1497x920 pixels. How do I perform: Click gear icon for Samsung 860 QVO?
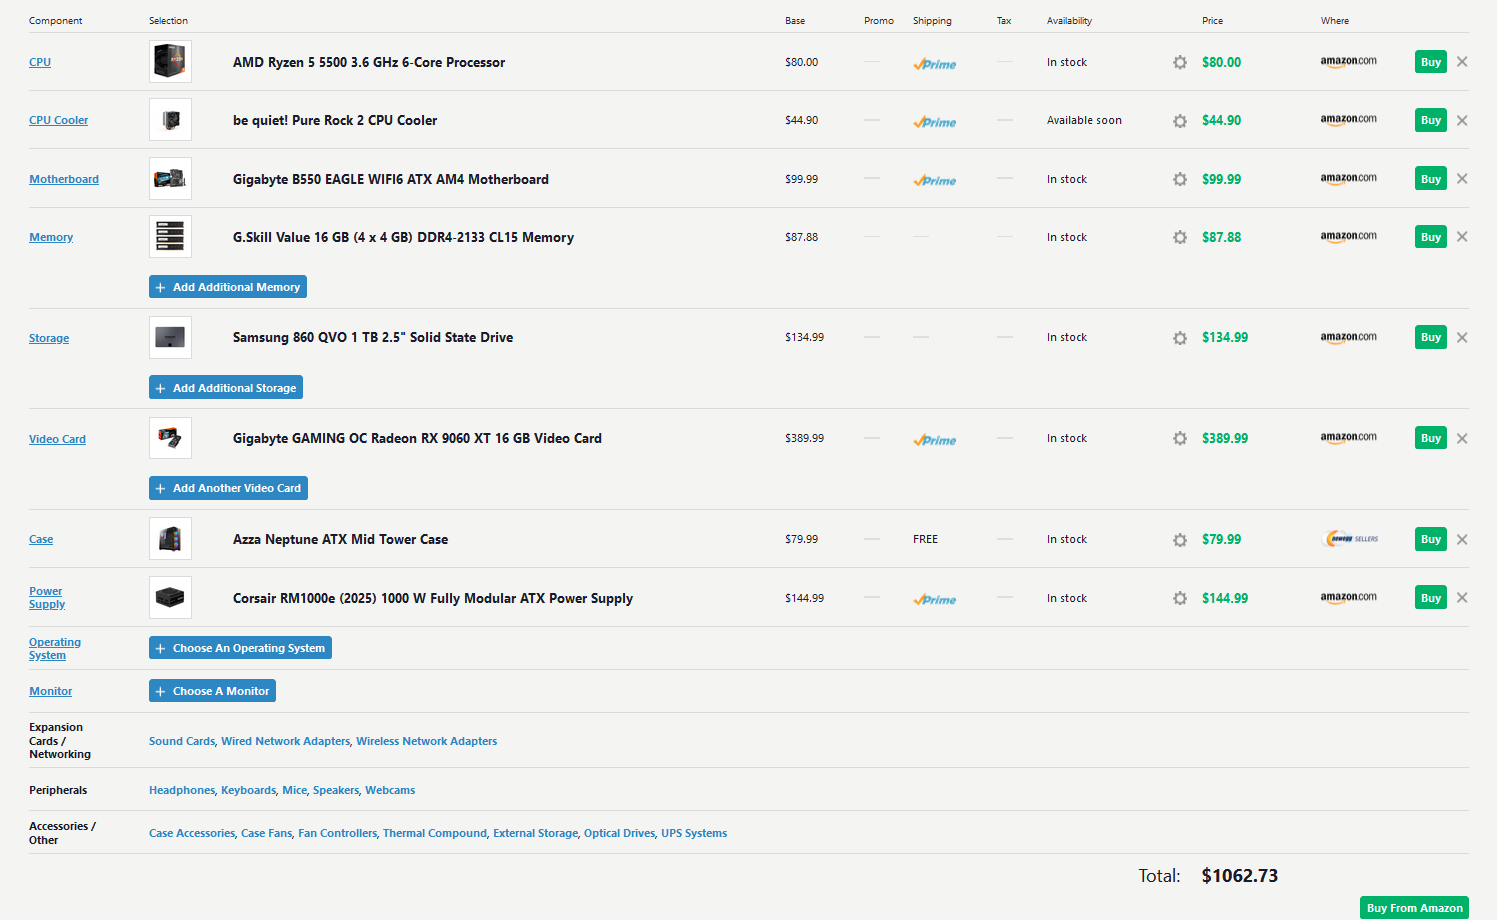pos(1180,338)
